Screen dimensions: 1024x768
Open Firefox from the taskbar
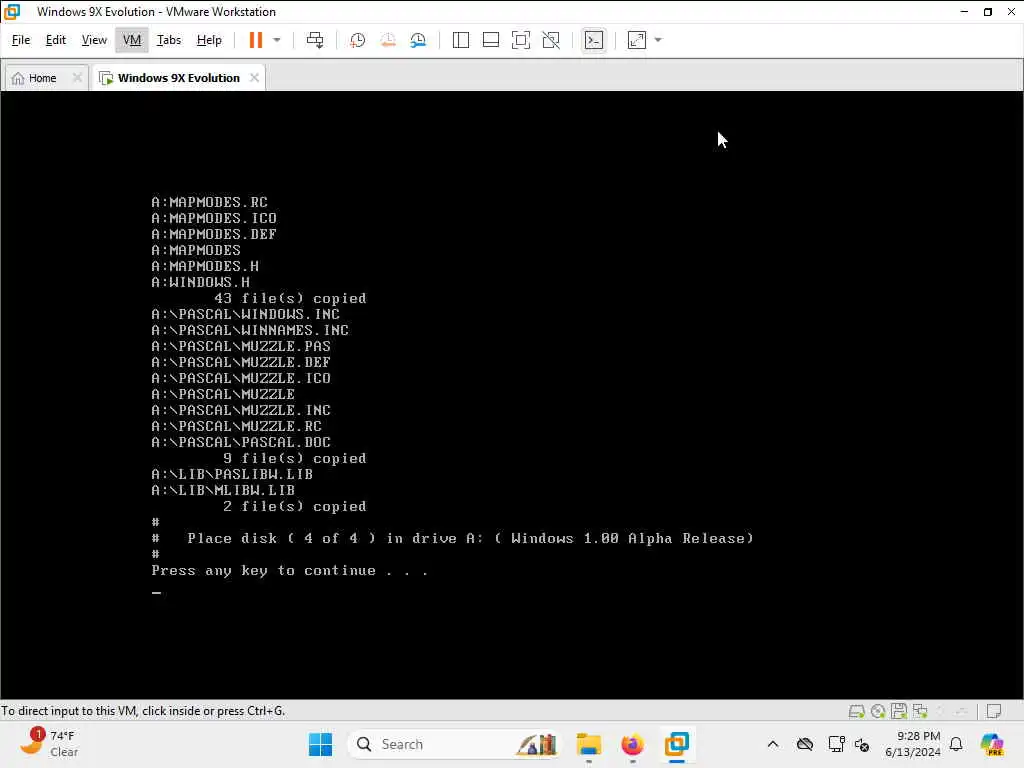tap(632, 744)
